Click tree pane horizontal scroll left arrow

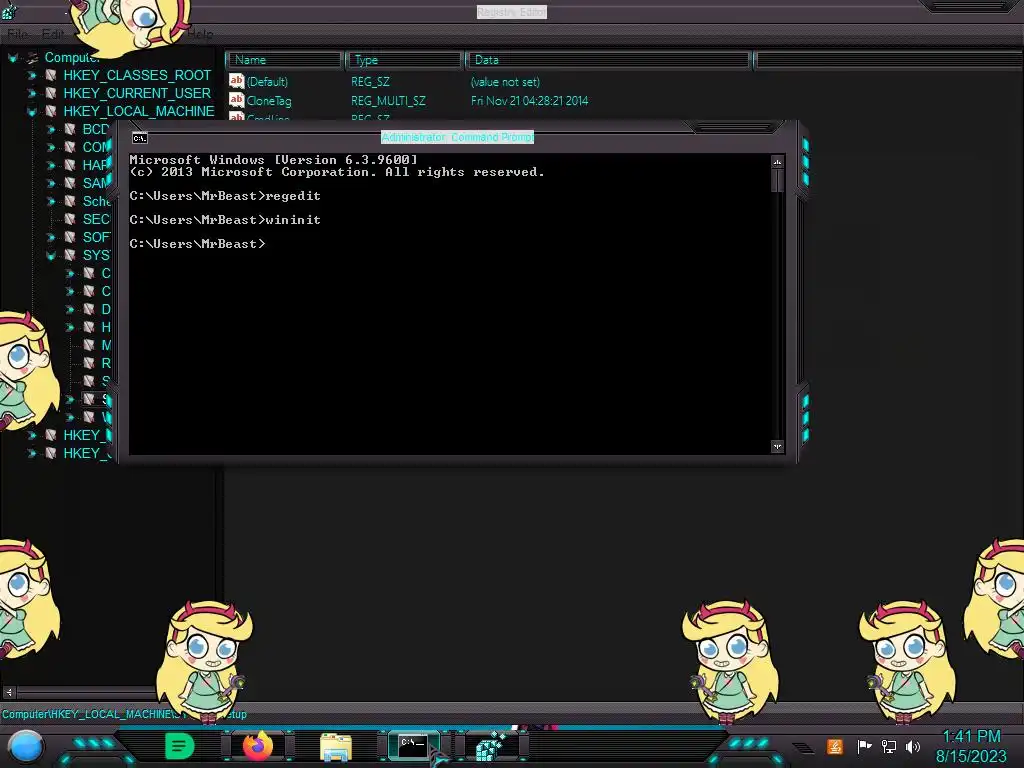pos(9,692)
